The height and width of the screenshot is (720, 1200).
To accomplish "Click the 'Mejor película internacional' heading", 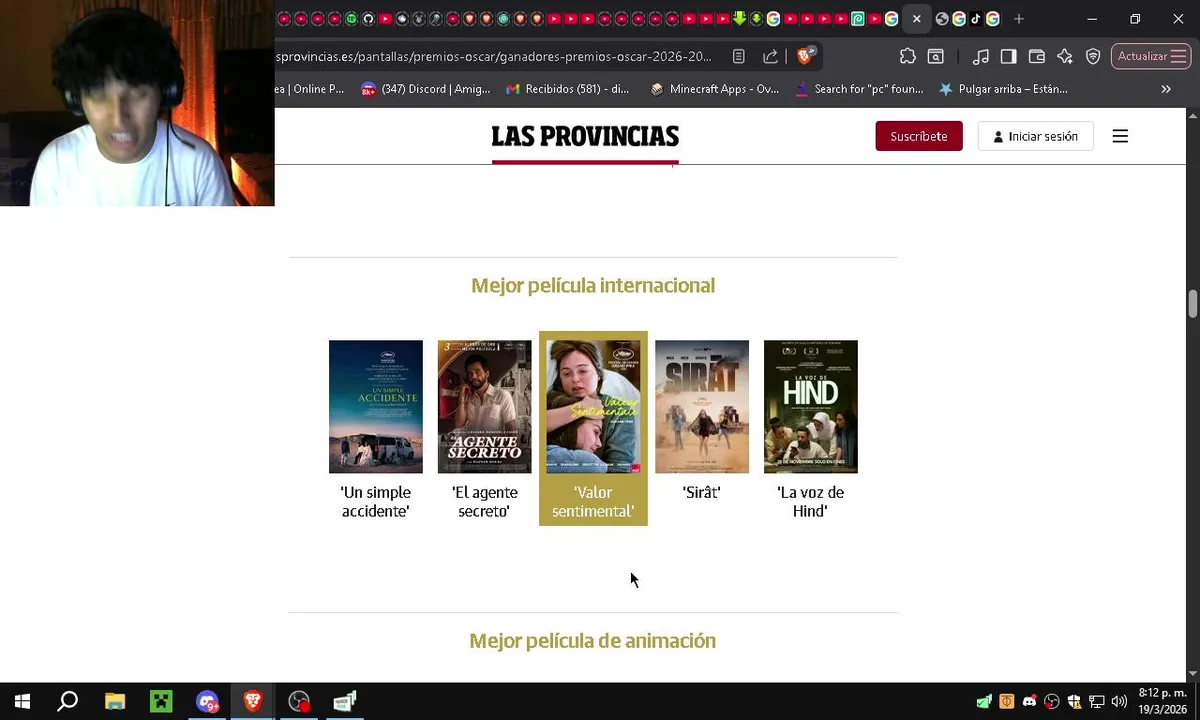I will [x=593, y=286].
